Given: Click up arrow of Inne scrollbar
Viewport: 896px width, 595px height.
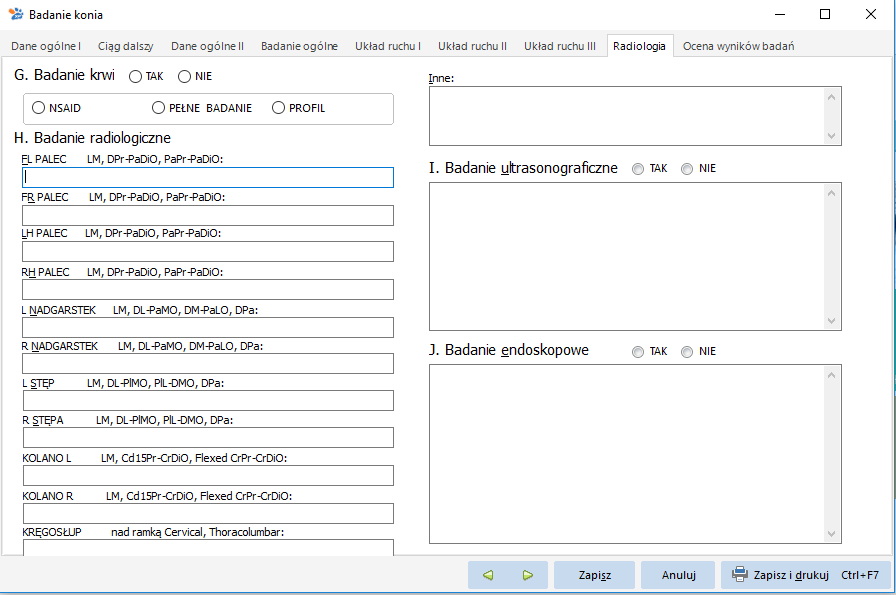Looking at the screenshot, I should [x=831, y=97].
